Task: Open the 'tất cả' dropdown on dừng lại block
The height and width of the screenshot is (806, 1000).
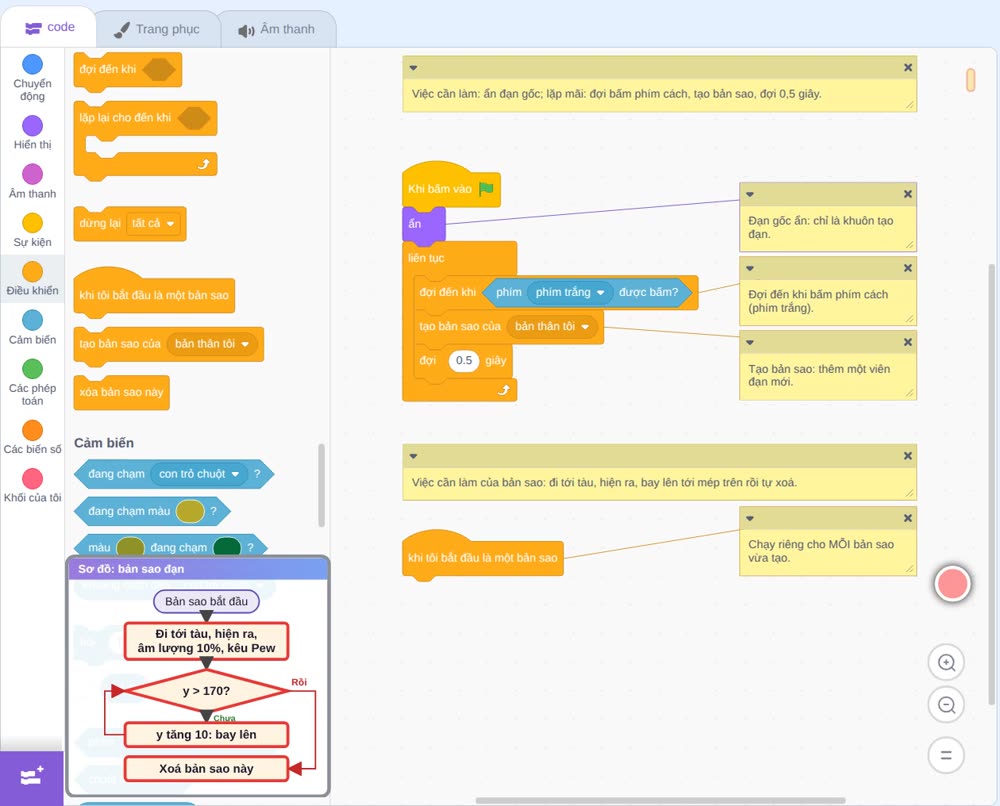Action: [x=153, y=224]
